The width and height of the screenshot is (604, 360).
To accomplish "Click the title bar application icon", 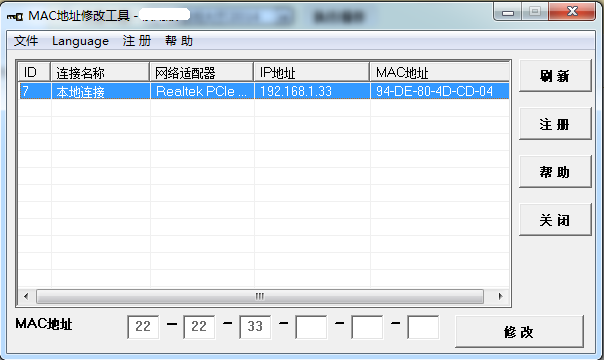I will pyautogui.click(x=15, y=16).
